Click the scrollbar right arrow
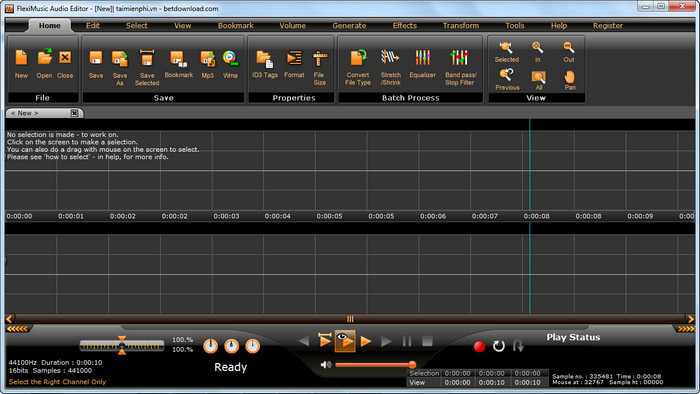700x394 pixels. (691, 319)
